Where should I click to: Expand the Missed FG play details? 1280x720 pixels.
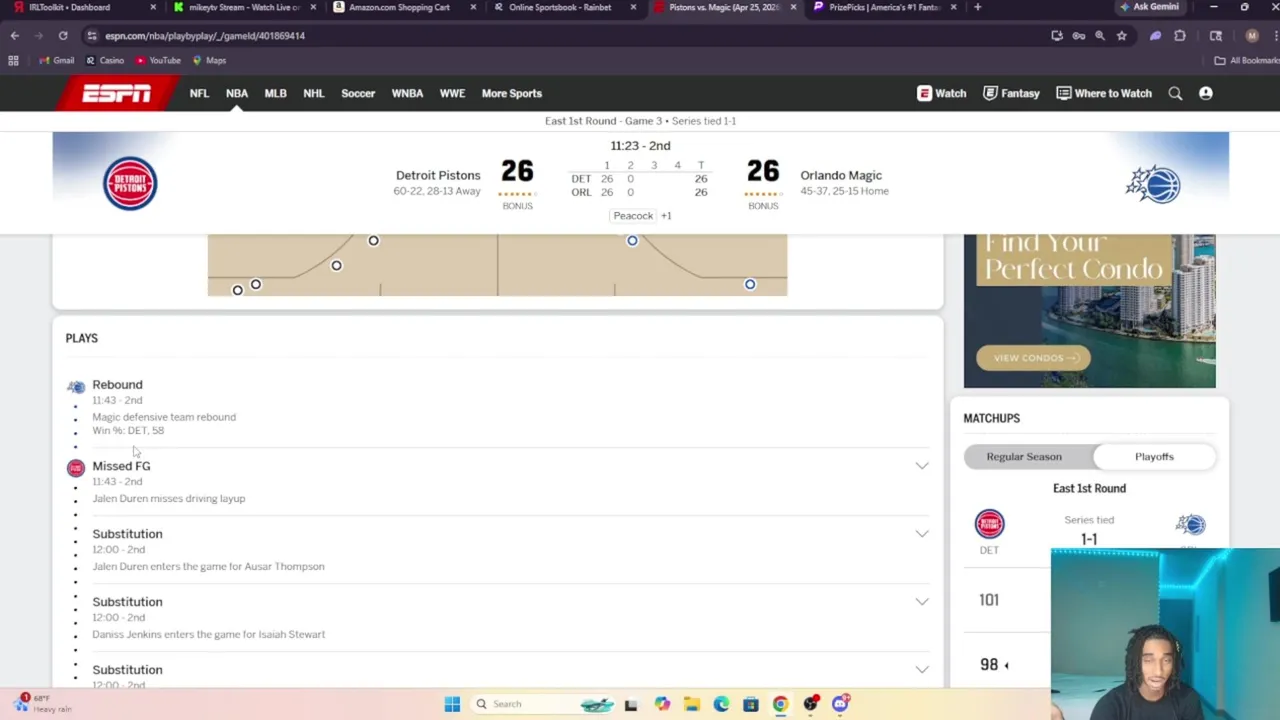click(x=922, y=466)
